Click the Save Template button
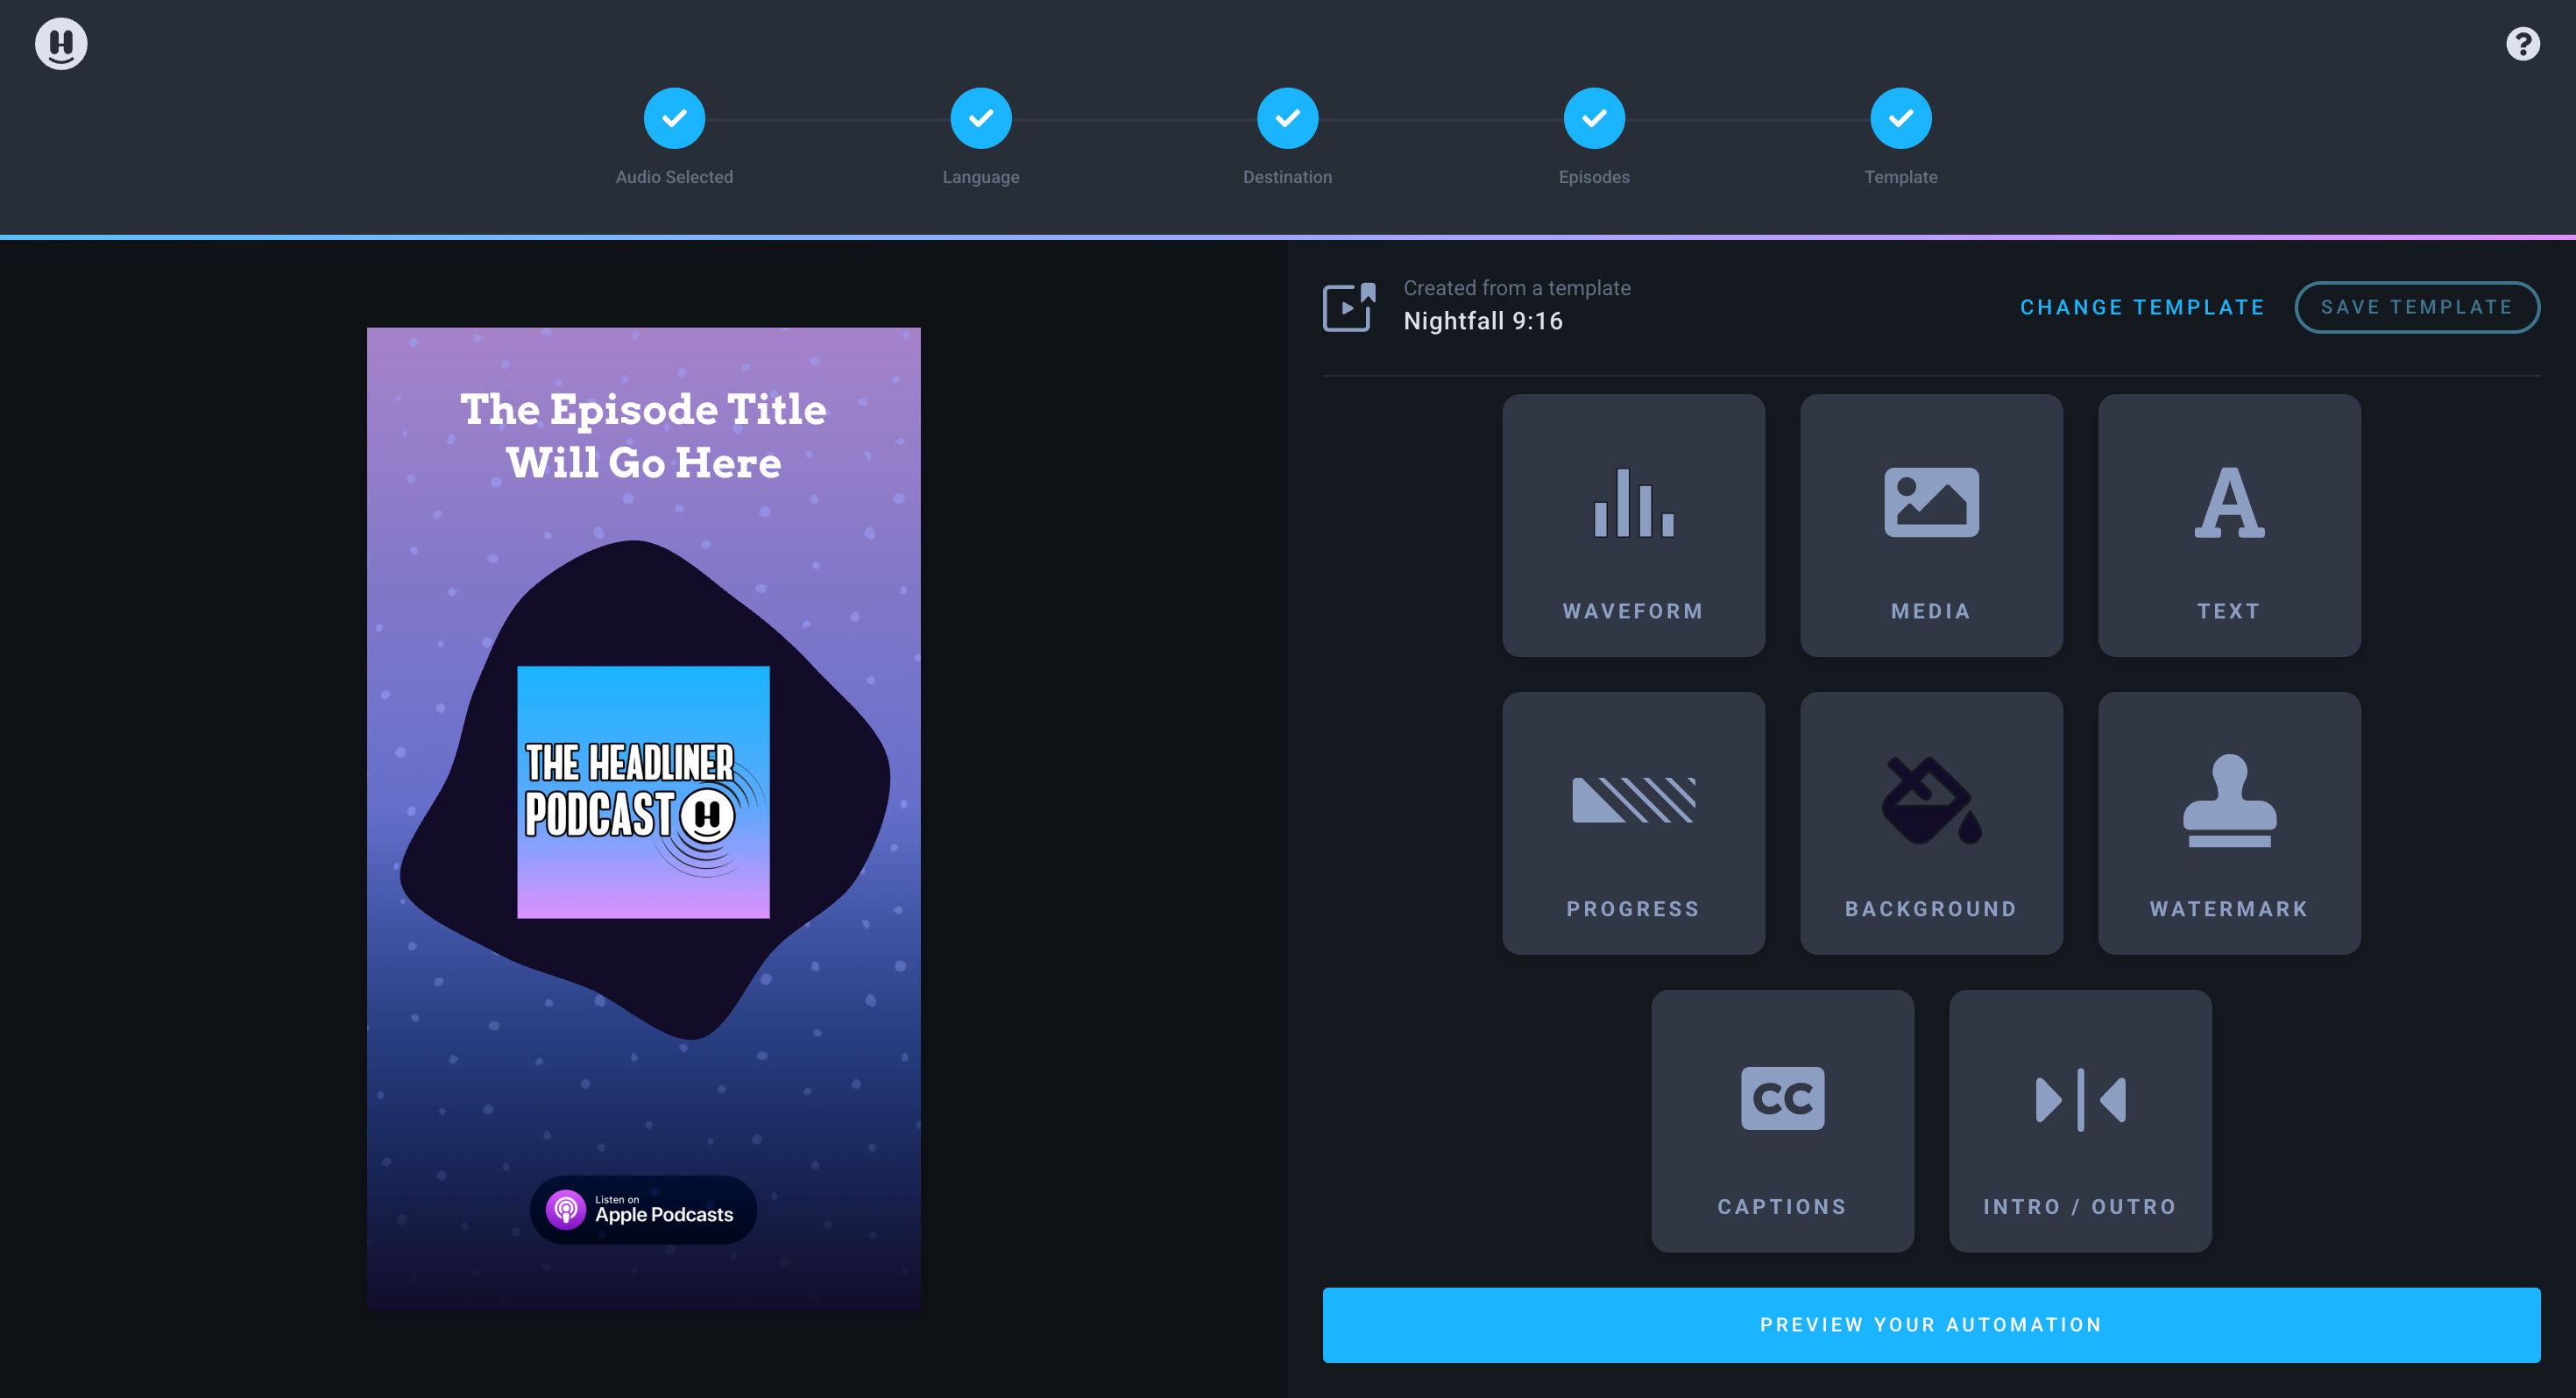Image resolution: width=2576 pixels, height=1398 pixels. coord(2416,307)
